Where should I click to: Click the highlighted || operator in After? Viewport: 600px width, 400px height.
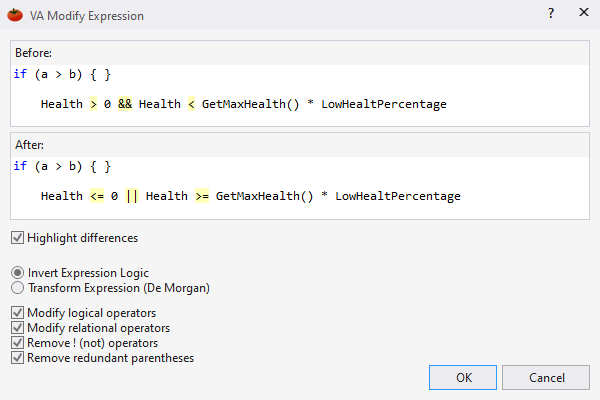tap(131, 196)
